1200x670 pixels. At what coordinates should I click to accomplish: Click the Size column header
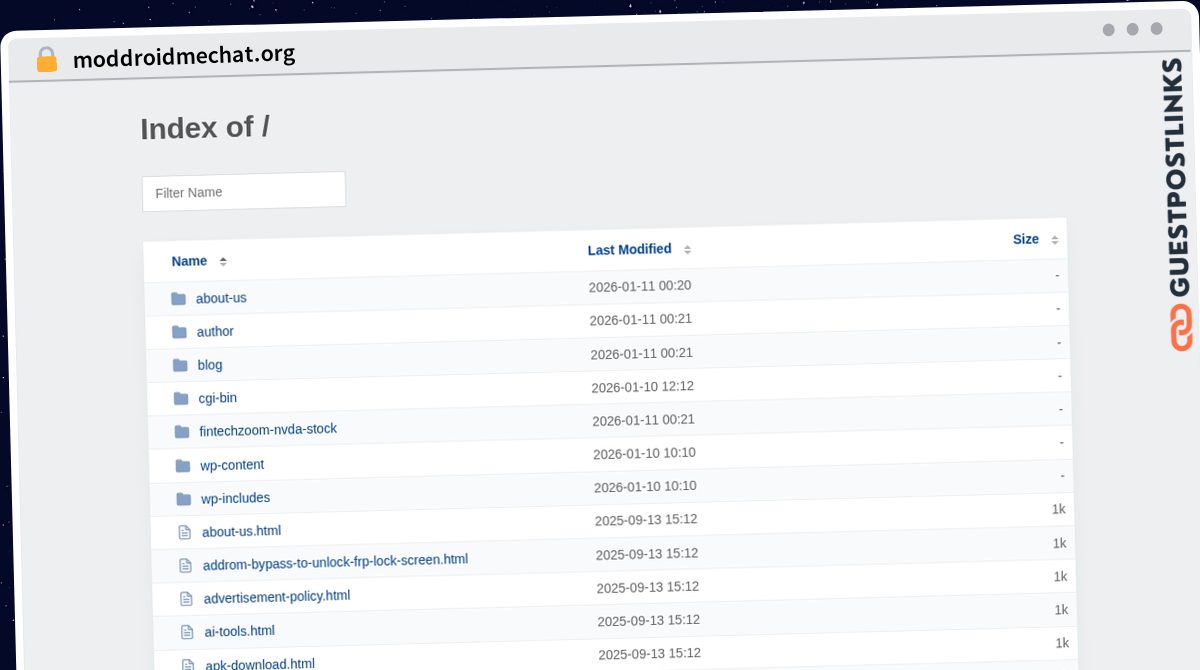pos(1025,239)
